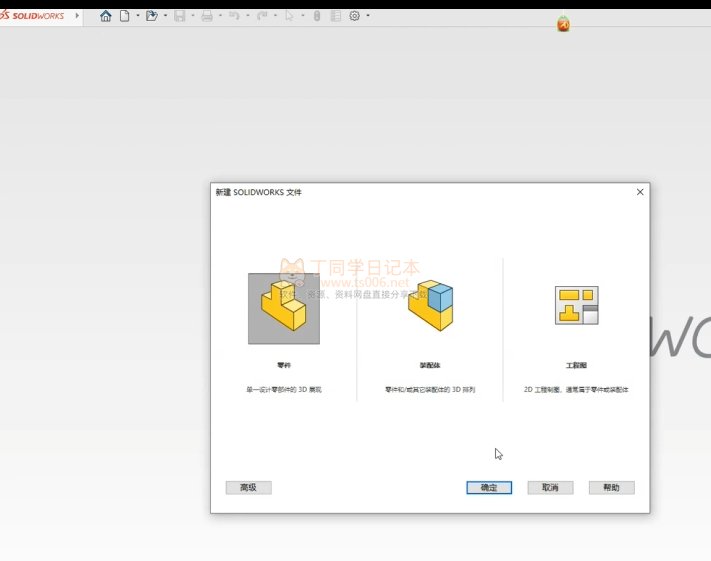Click the Save disk icon
Screen dimensions: 711x561
[x=180, y=16]
